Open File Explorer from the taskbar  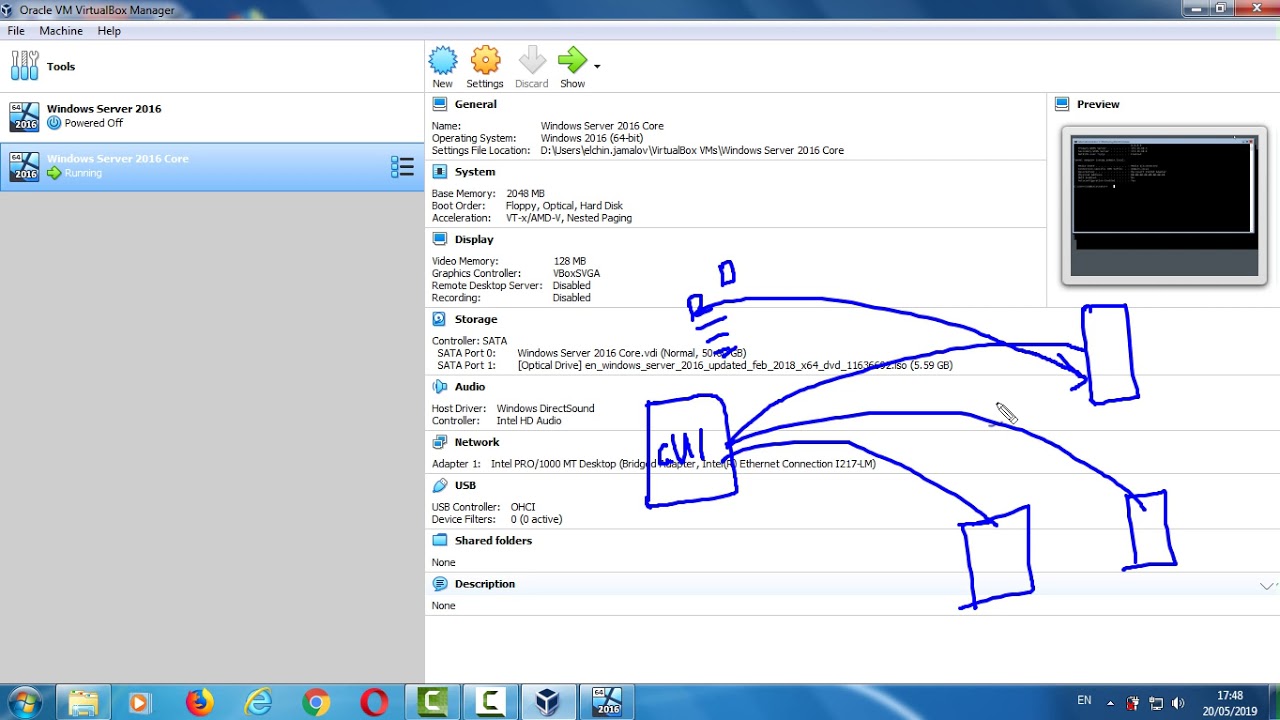click(83, 703)
